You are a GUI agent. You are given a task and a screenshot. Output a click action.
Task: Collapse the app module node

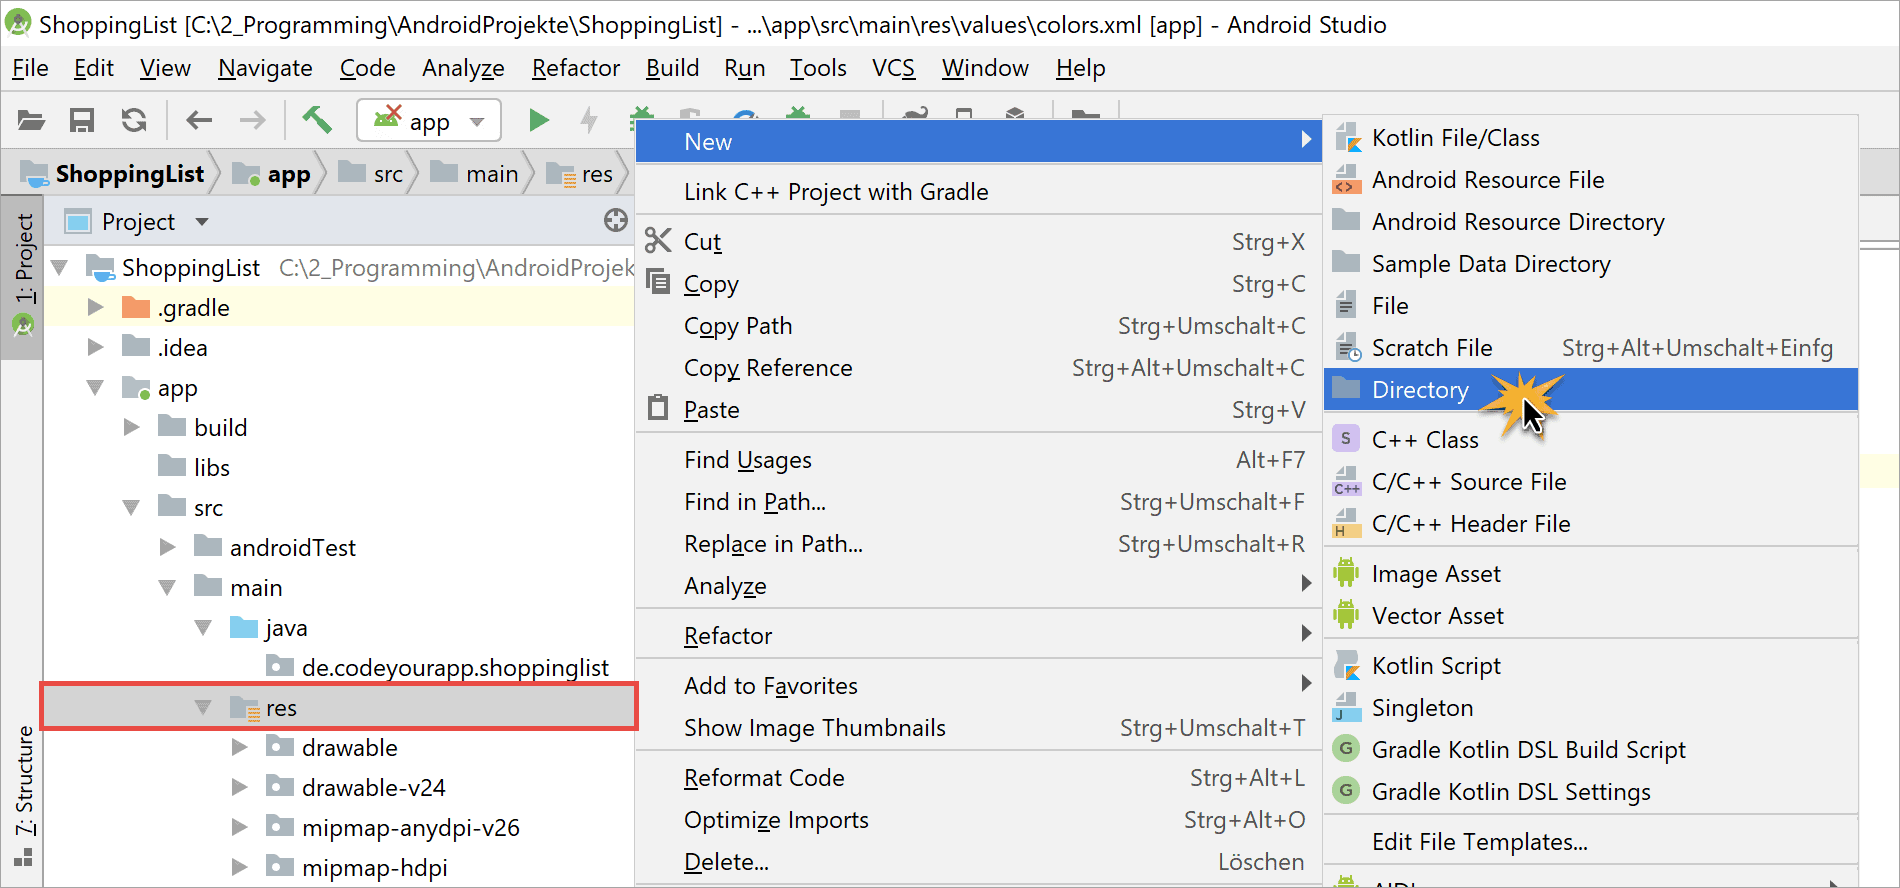click(96, 388)
